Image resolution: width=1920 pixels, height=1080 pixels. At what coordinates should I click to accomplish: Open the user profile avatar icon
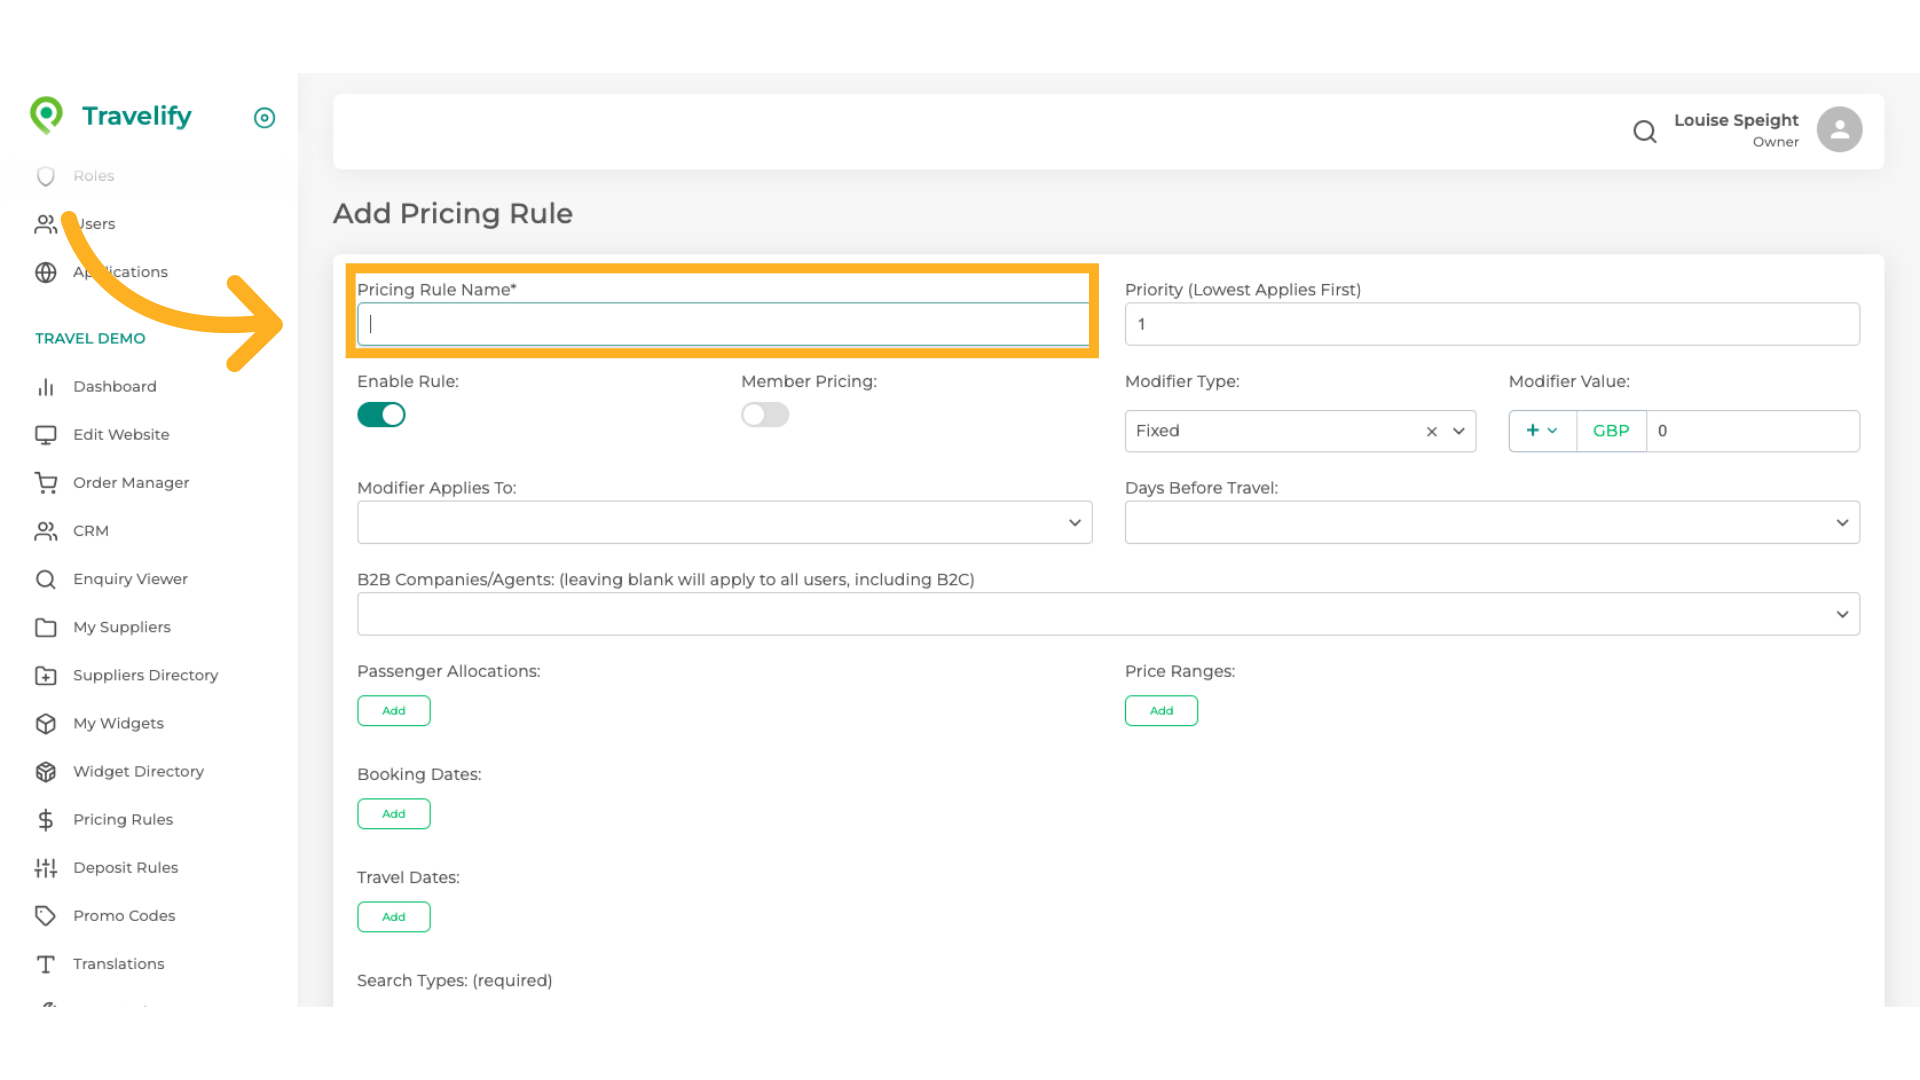1839,130
